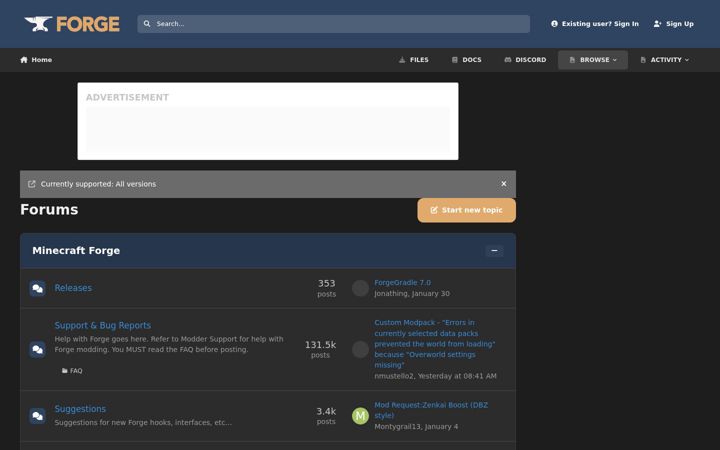Open Custom Modpack errors topic

tap(435, 344)
